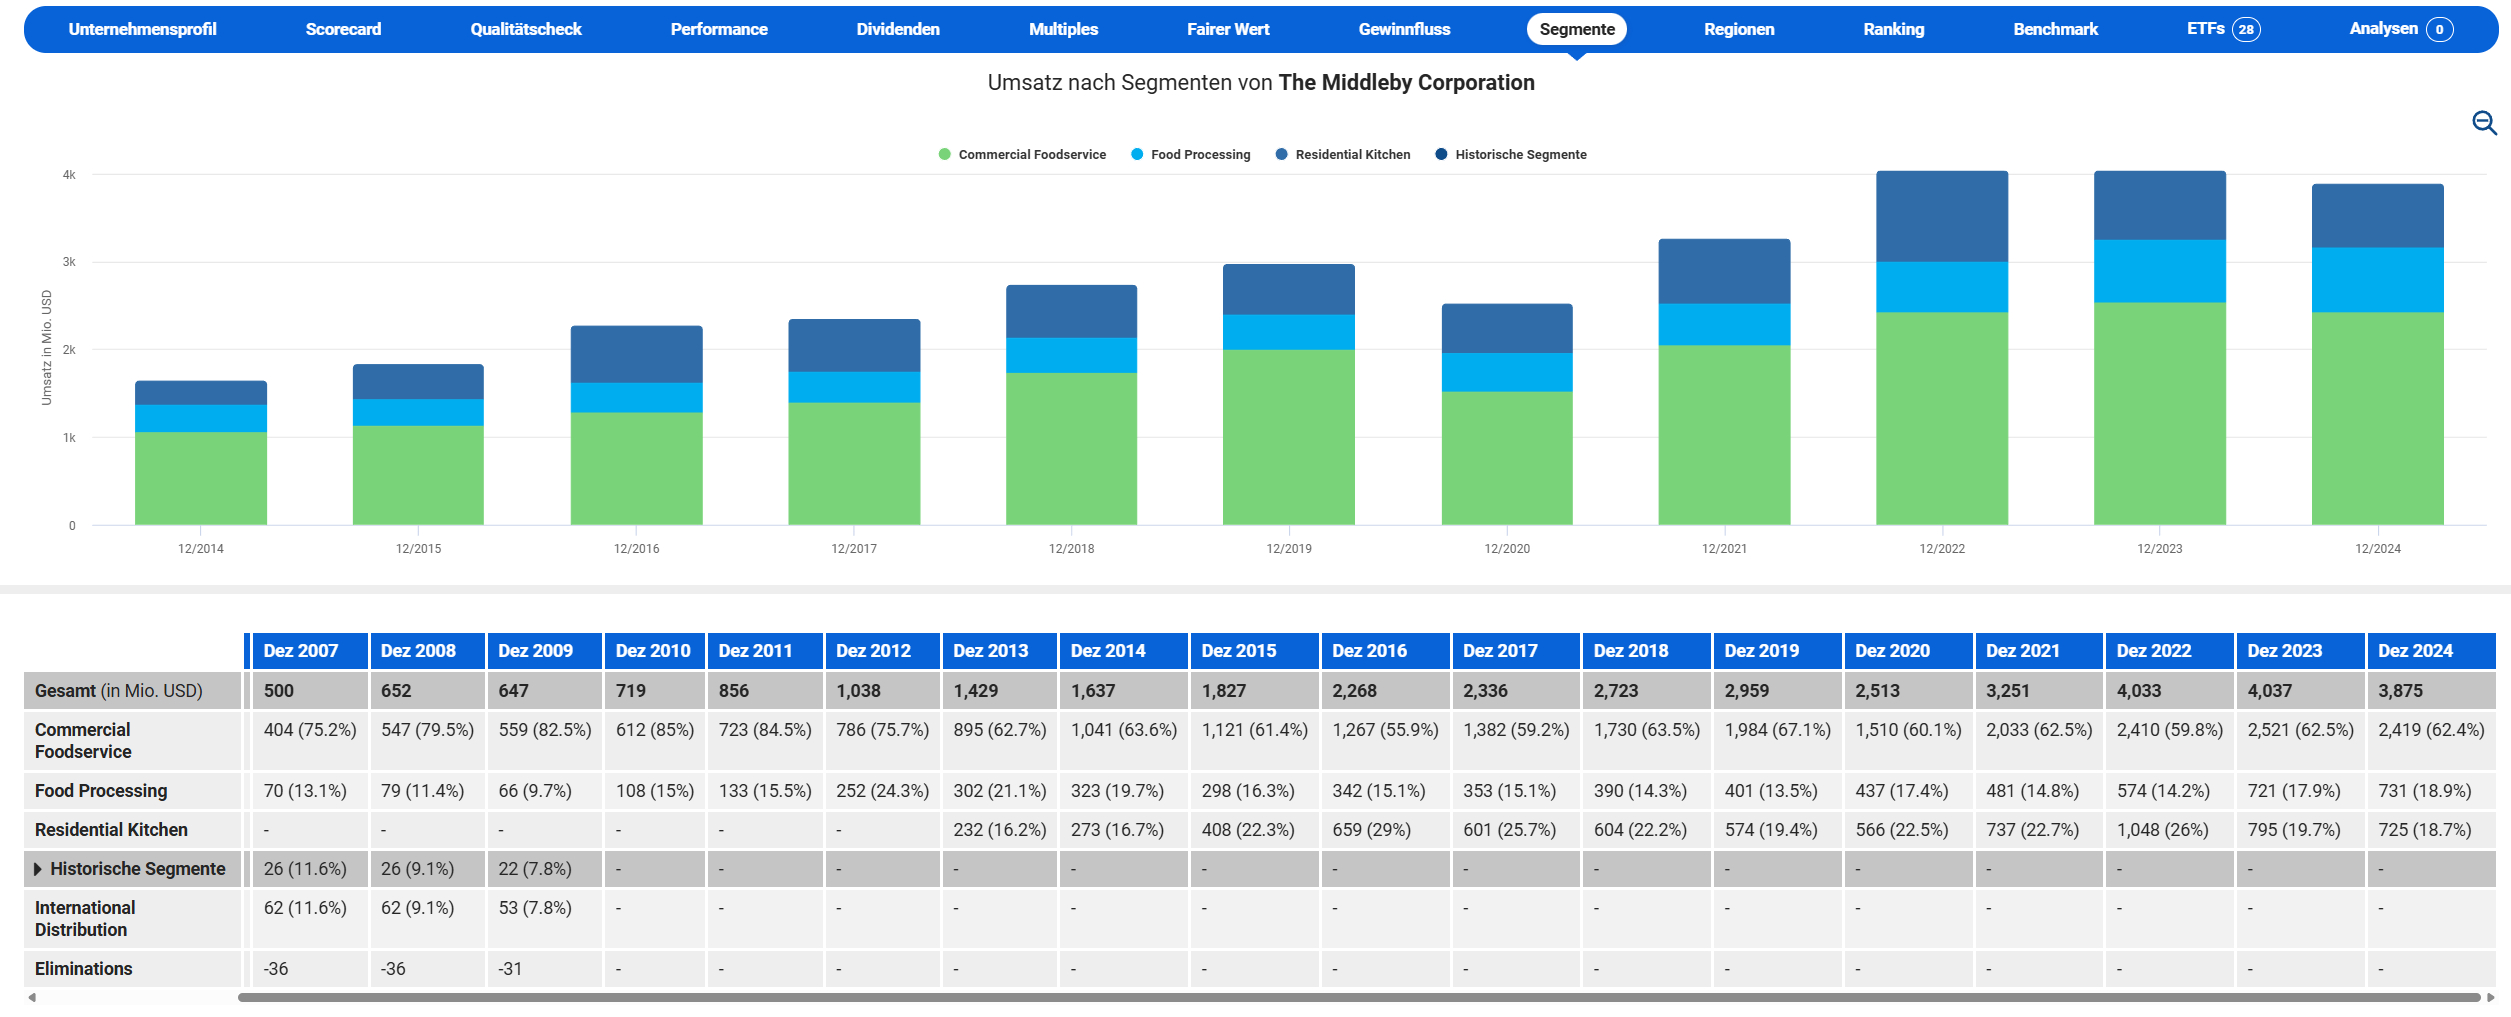Click the Dez 2024 column header
The image size is (2511, 1017).
pos(2414,651)
